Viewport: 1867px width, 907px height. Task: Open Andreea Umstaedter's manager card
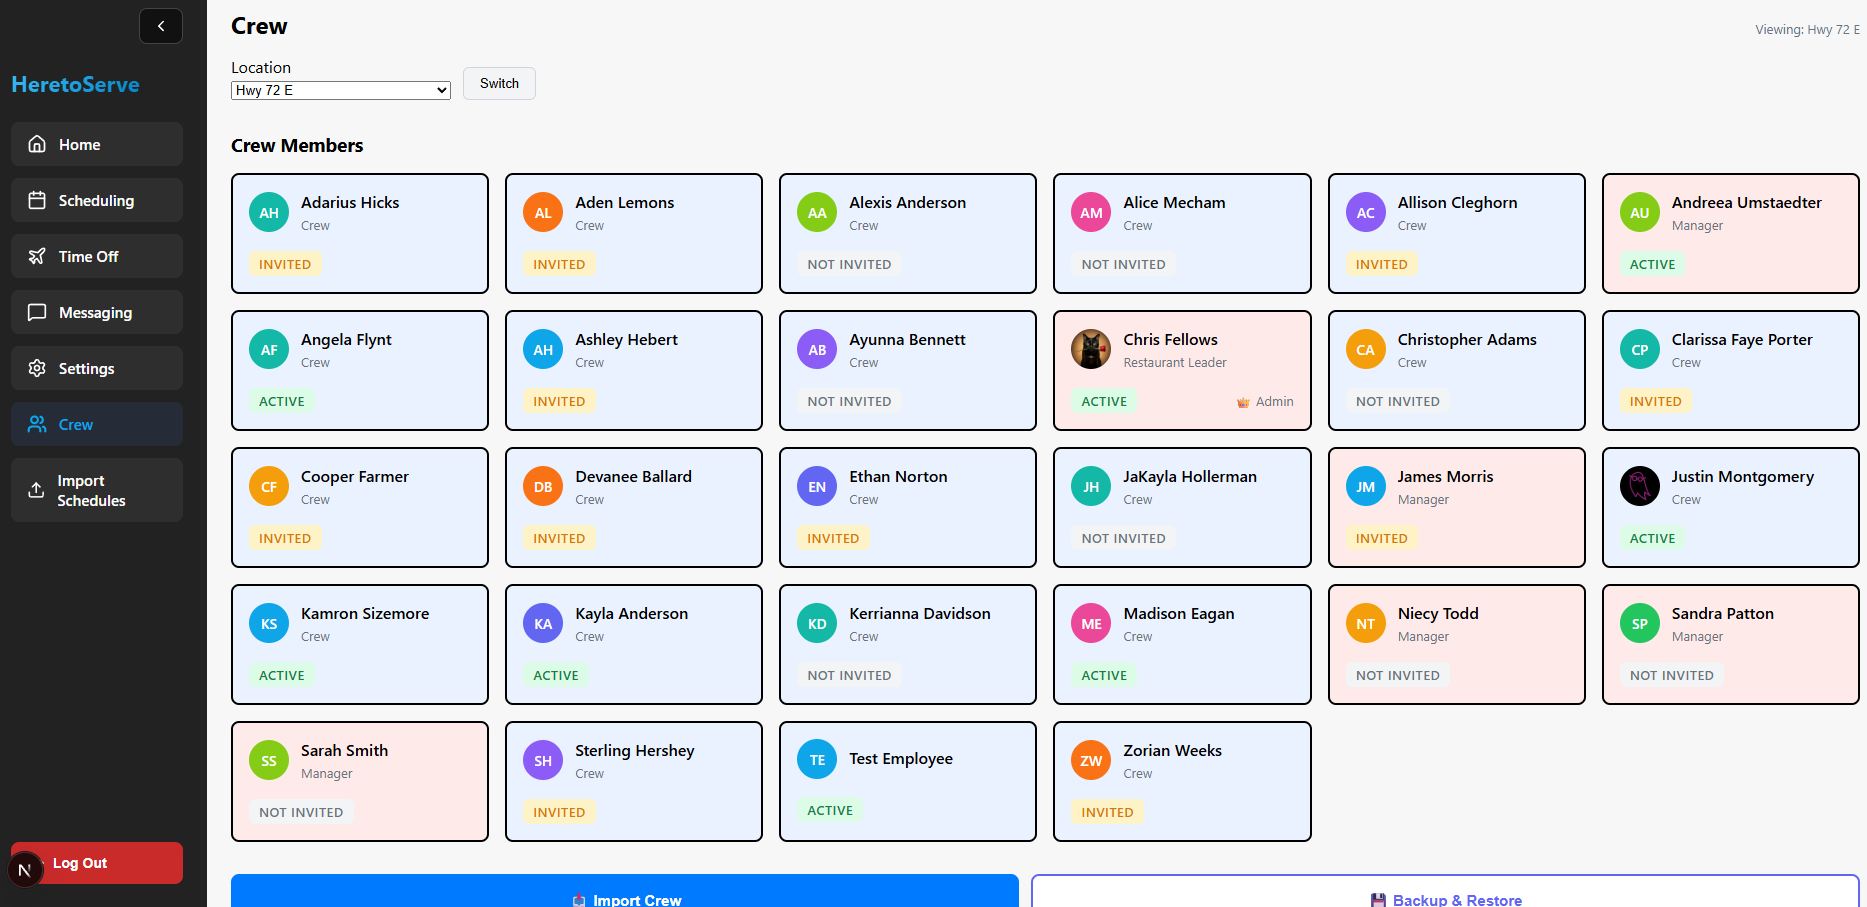pyautogui.click(x=1730, y=233)
